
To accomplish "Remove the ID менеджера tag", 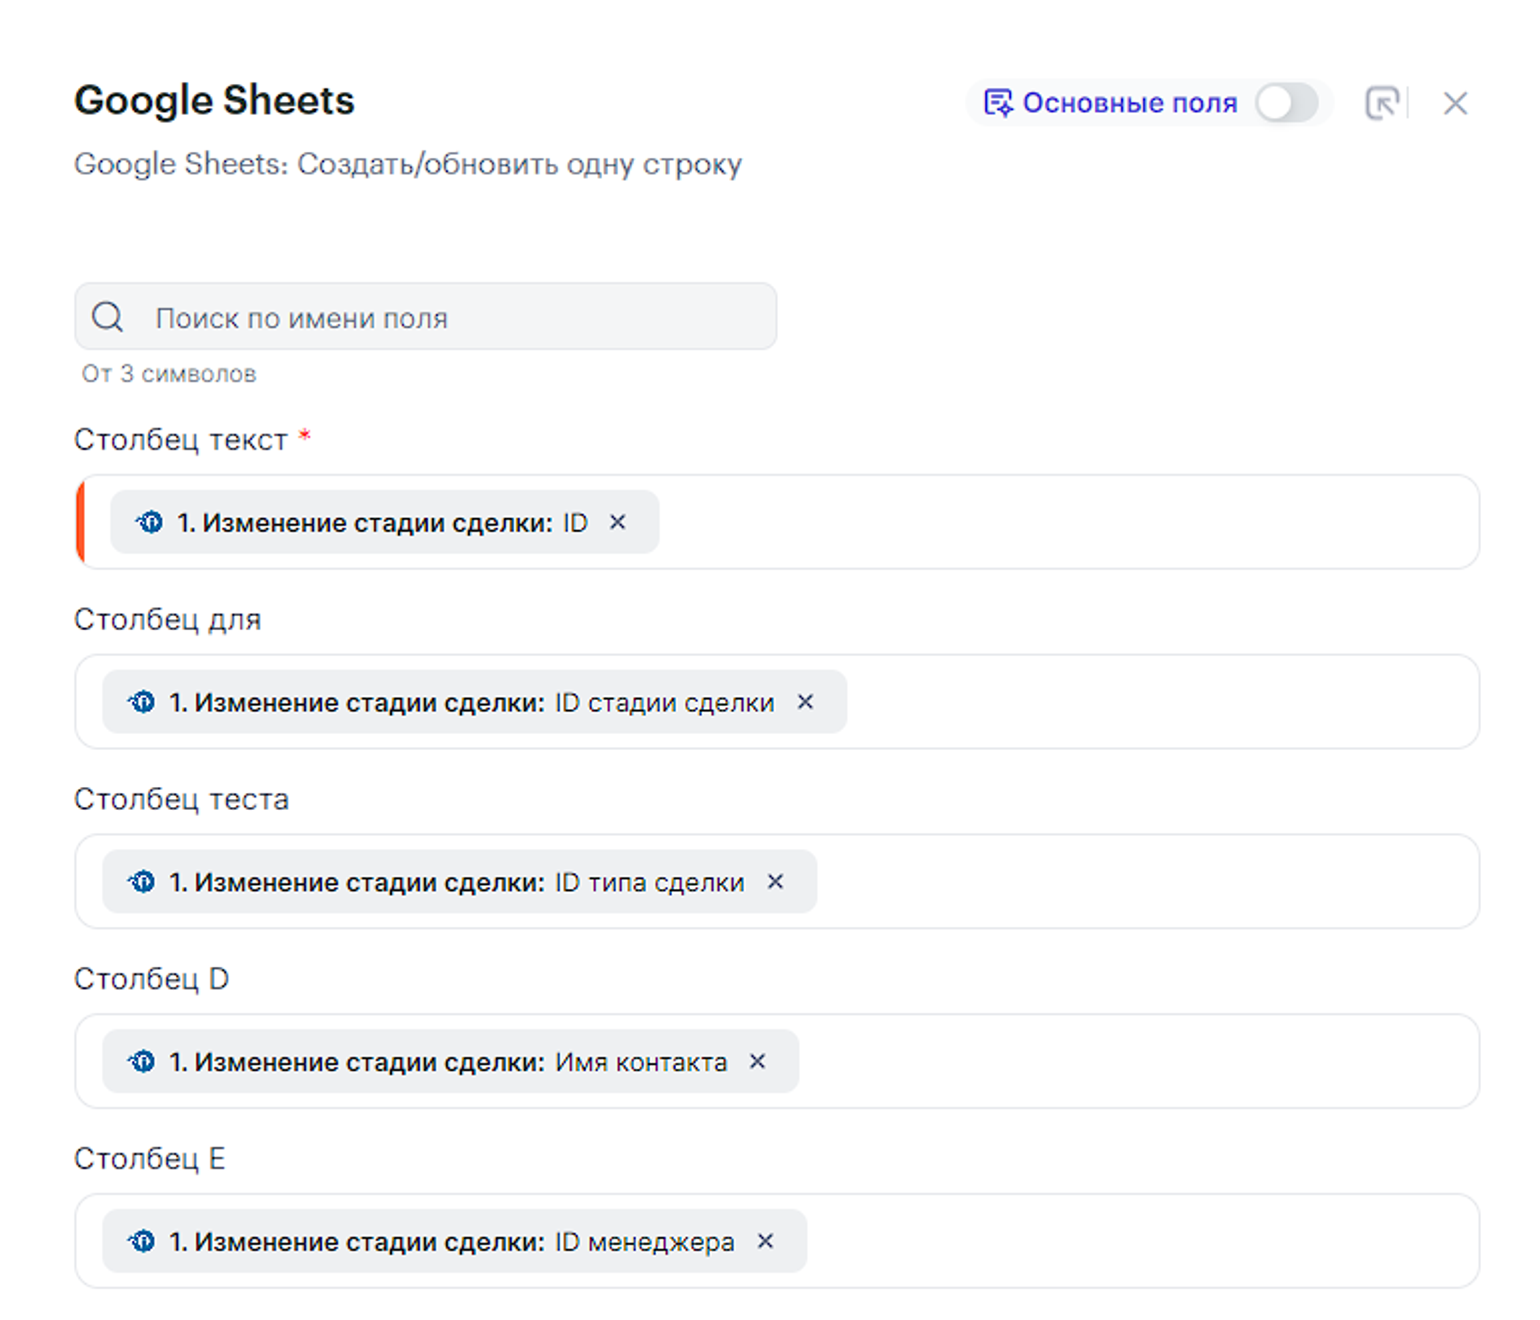I will click(765, 1241).
